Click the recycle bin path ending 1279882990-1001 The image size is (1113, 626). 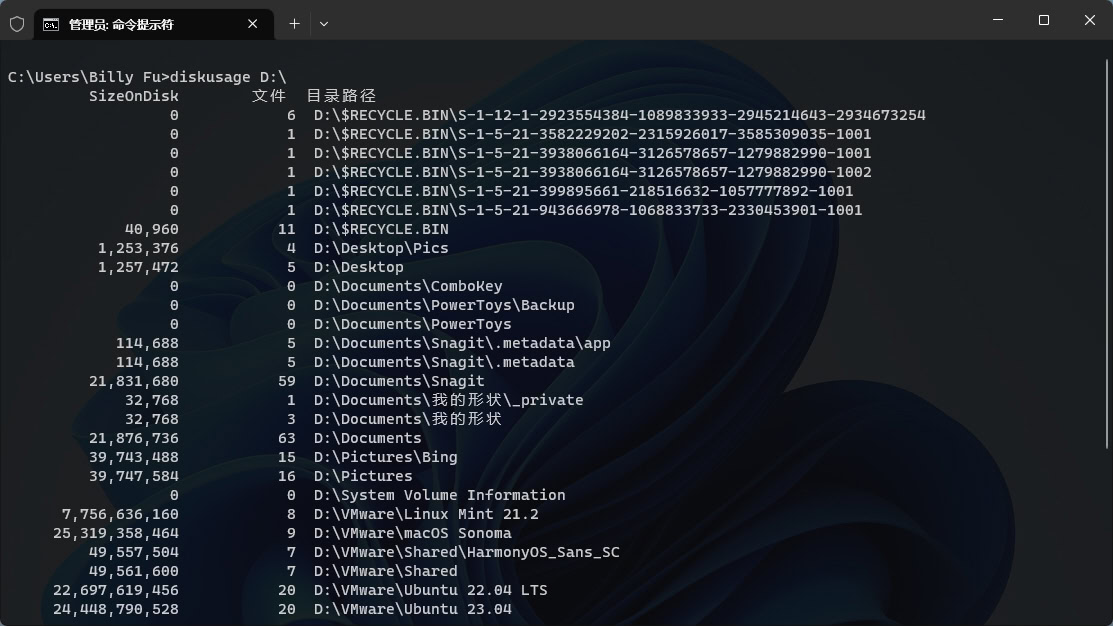point(593,153)
